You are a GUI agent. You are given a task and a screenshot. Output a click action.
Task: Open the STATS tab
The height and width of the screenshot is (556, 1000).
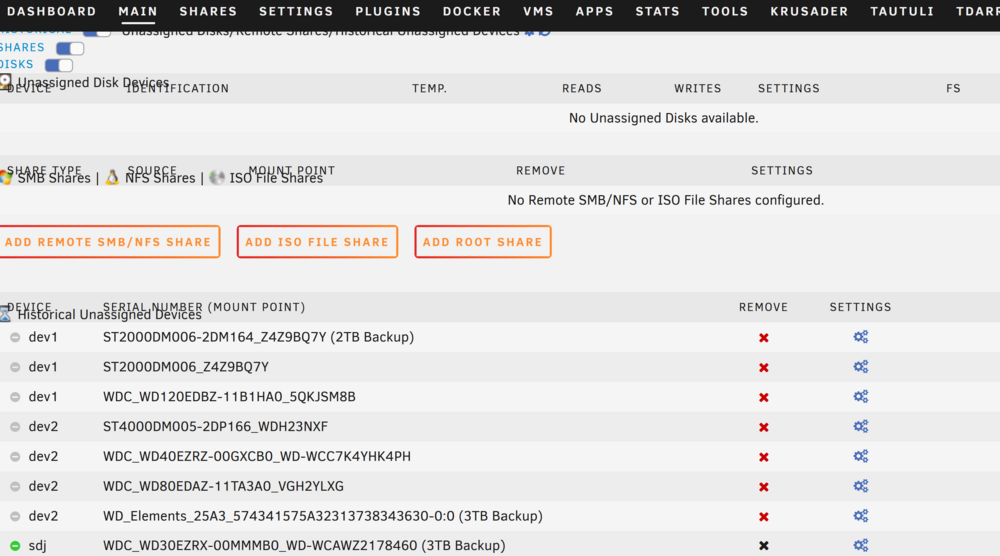tap(658, 11)
